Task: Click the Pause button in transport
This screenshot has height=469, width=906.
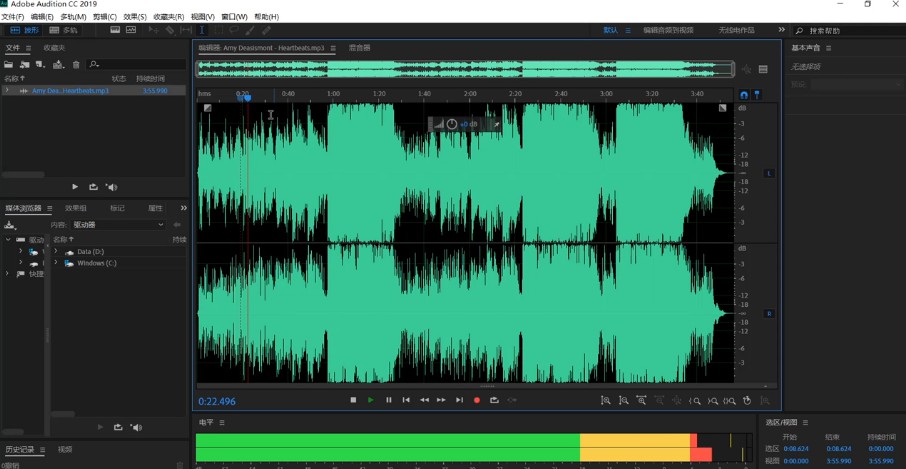Action: click(389, 400)
